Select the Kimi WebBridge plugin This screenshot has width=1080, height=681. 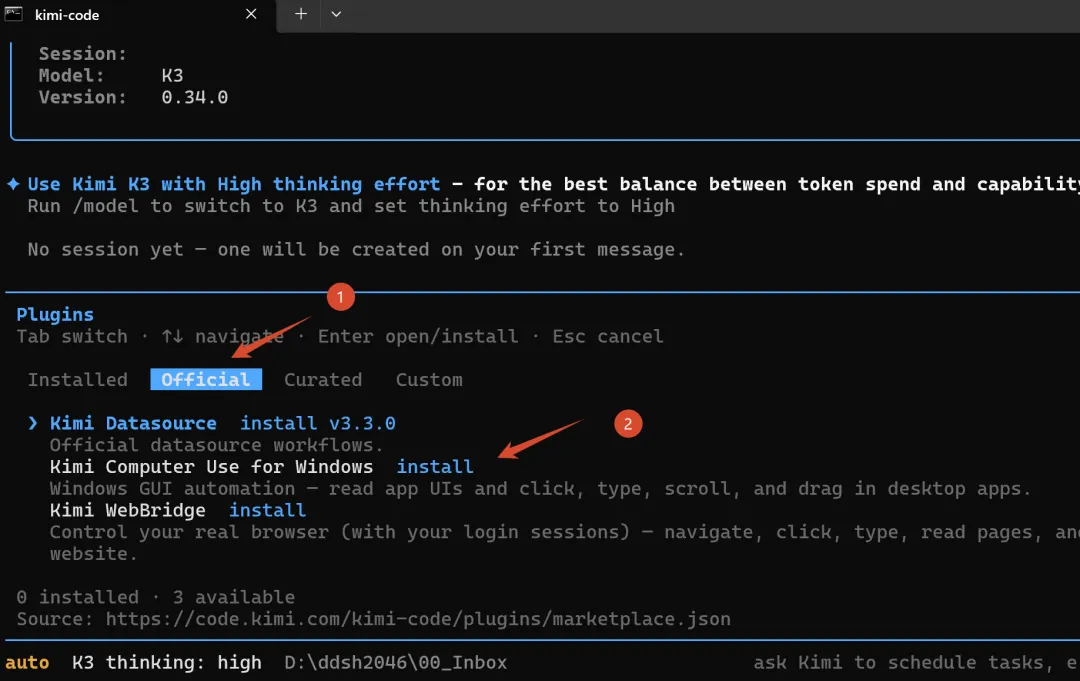[x=127, y=510]
